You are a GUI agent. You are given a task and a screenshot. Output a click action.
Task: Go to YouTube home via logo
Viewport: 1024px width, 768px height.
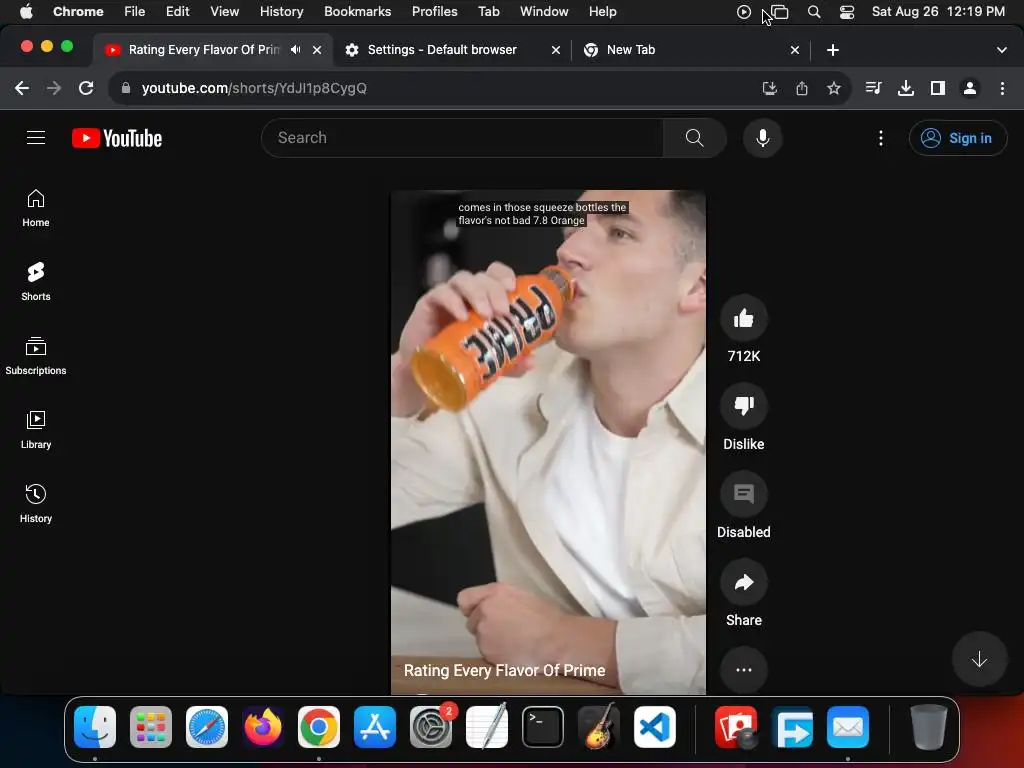pyautogui.click(x=117, y=138)
